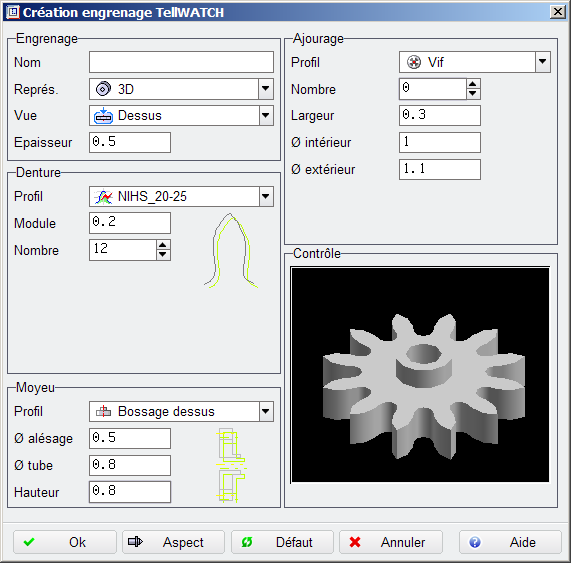Expand the Vue Dessus dropdown list

pyautogui.click(x=266, y=116)
